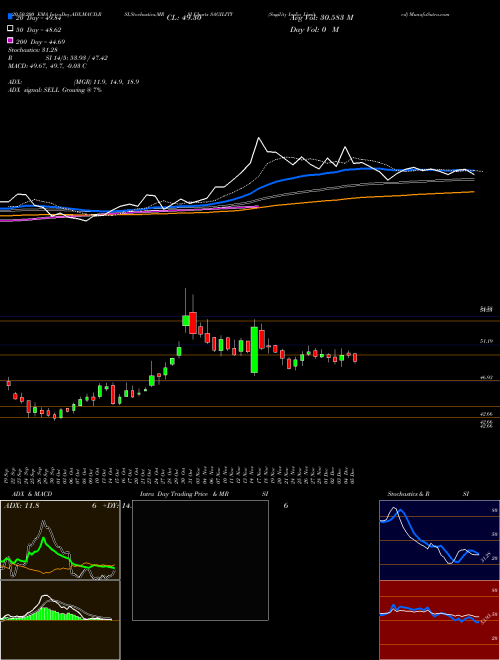Click the 'Stochastics: 31.28' reading

point(33,50)
